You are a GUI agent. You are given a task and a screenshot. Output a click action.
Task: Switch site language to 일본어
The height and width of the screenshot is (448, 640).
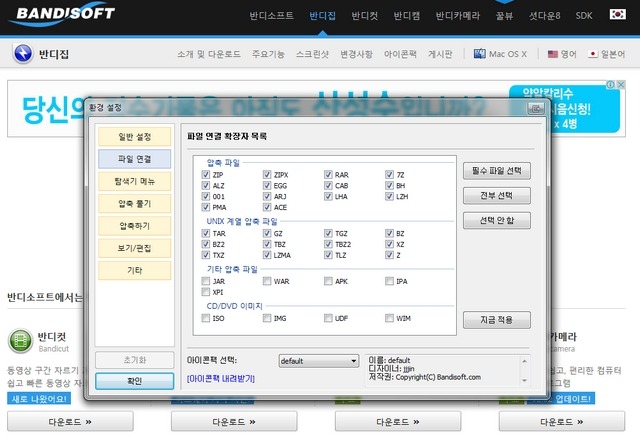point(607,53)
